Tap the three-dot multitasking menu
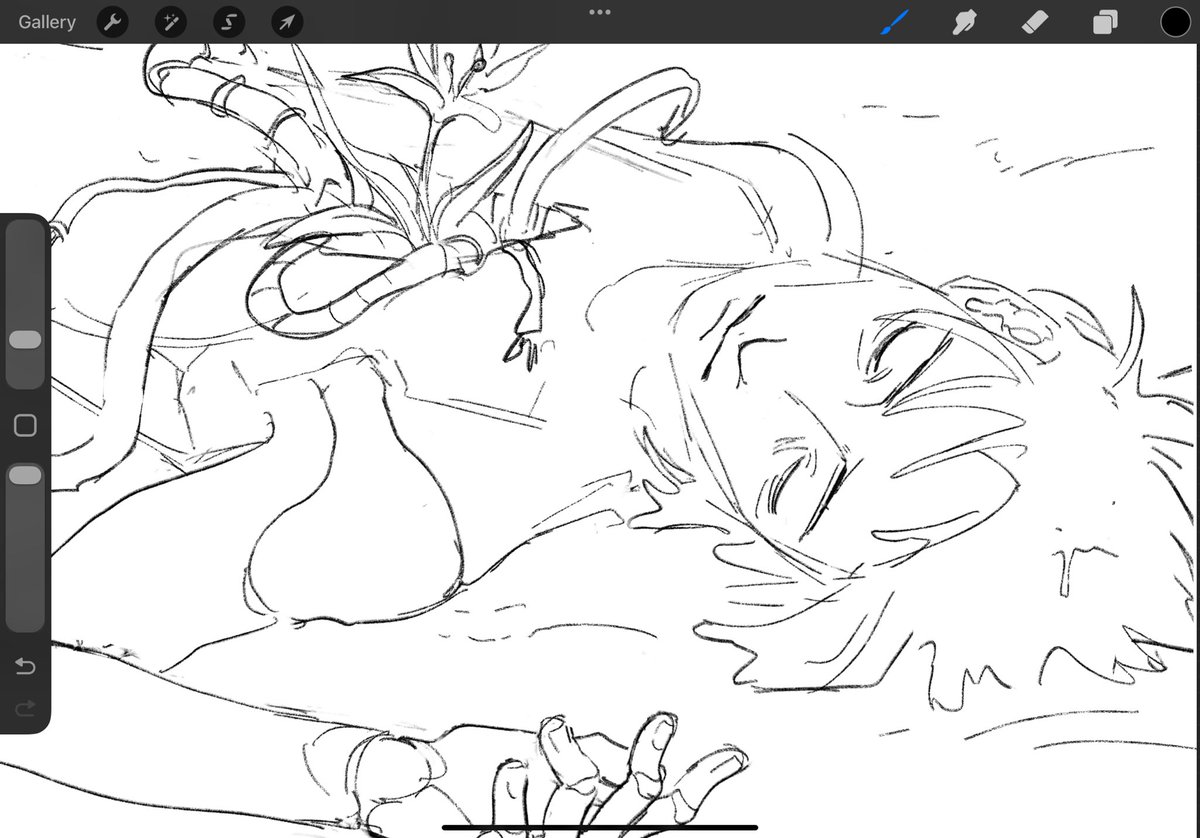Image resolution: width=1200 pixels, height=838 pixels. [600, 12]
